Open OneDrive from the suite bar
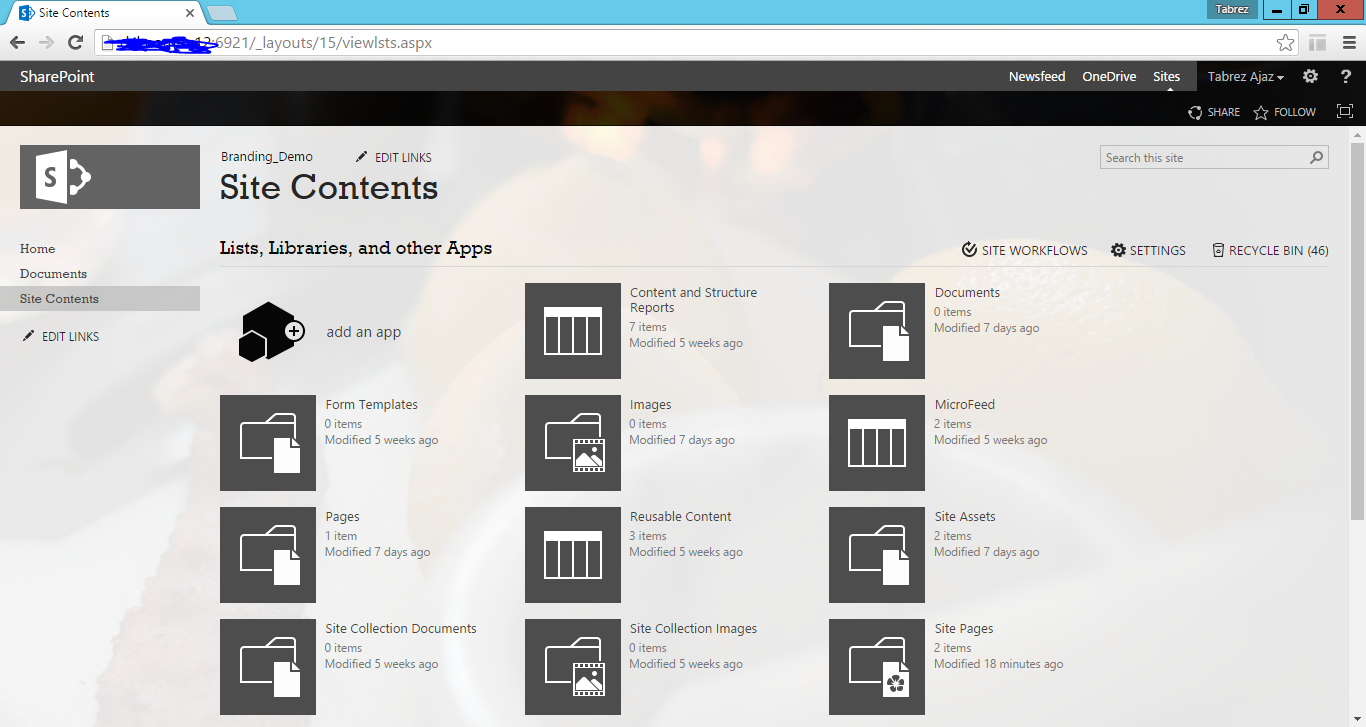Viewport: 1366px width, 727px height. click(x=1109, y=76)
